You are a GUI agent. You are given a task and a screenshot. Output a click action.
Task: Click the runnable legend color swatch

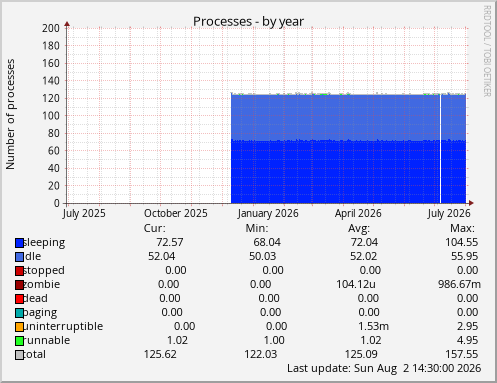coord(19,341)
